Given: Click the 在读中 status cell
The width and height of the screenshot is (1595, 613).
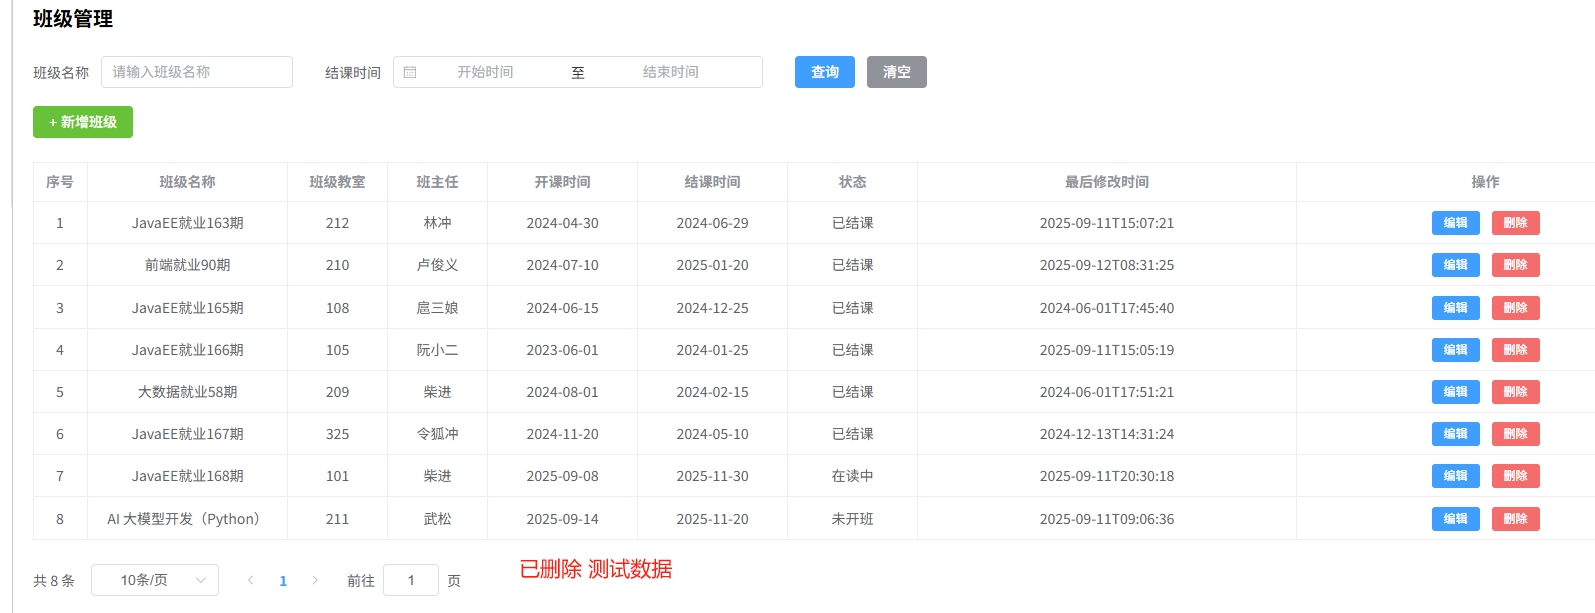Looking at the screenshot, I should [853, 476].
